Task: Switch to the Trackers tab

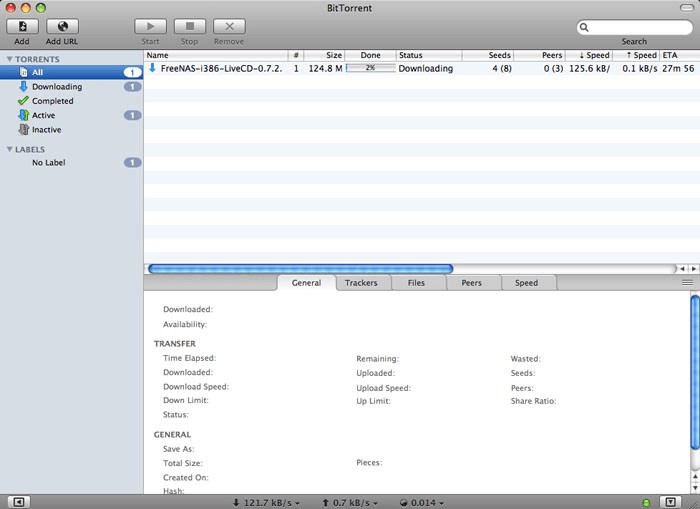Action: (361, 283)
